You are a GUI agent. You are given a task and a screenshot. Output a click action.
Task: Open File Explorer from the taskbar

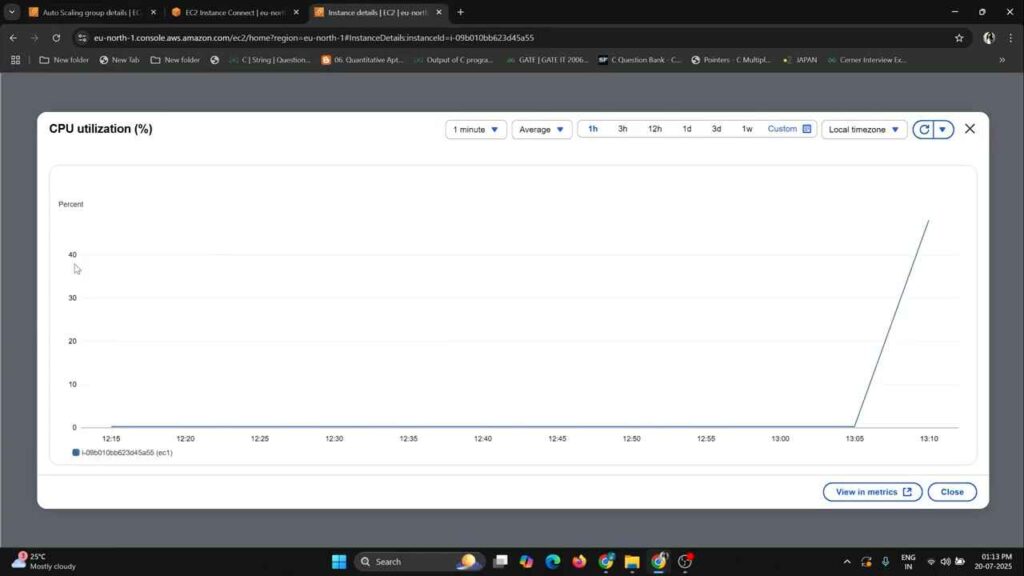coord(632,562)
